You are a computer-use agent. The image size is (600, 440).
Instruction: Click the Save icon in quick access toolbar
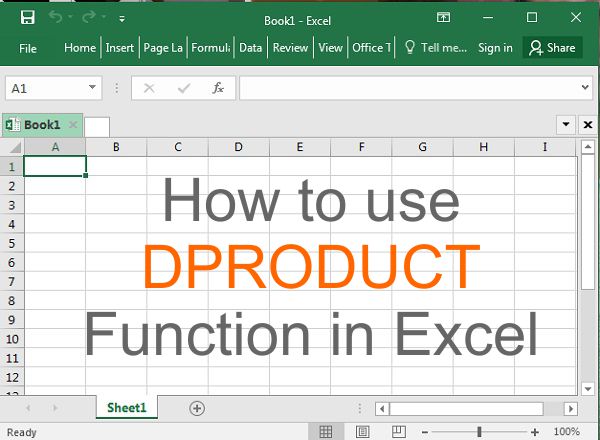click(28, 18)
